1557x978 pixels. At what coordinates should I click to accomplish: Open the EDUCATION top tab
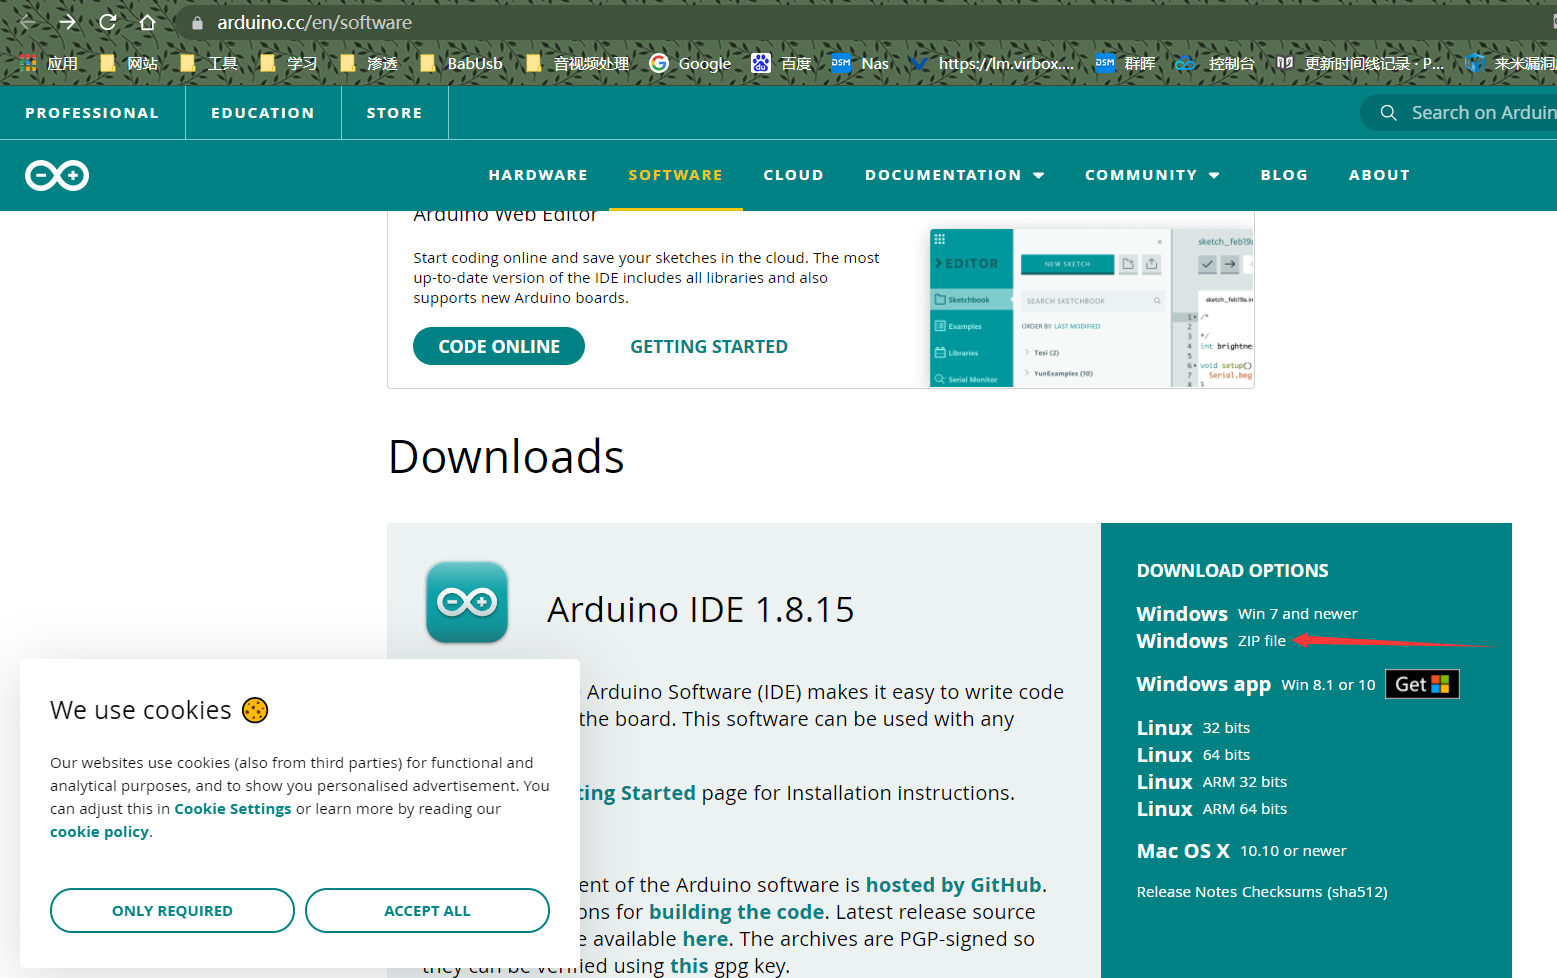263,113
